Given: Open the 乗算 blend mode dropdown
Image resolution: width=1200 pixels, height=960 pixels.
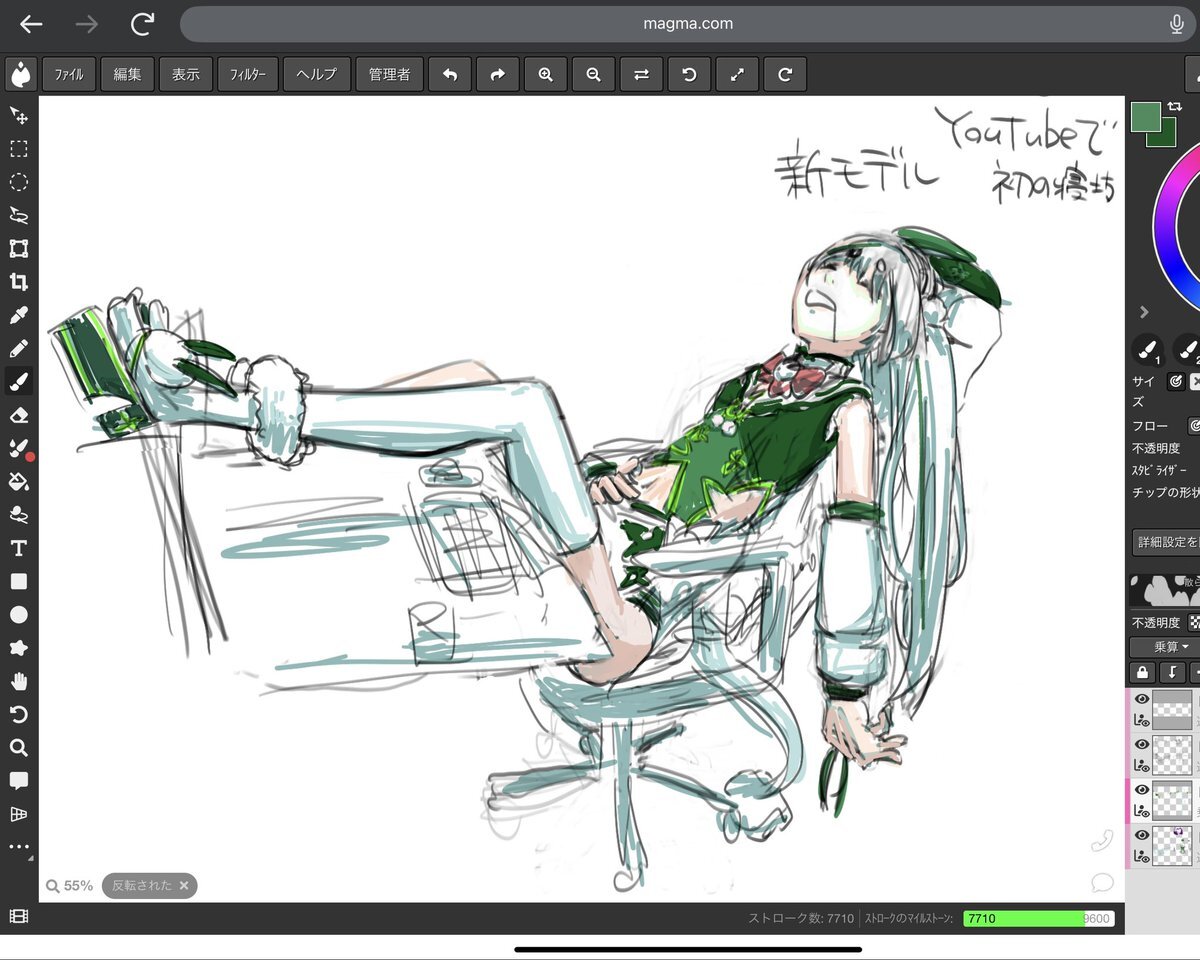Looking at the screenshot, I should point(1166,647).
